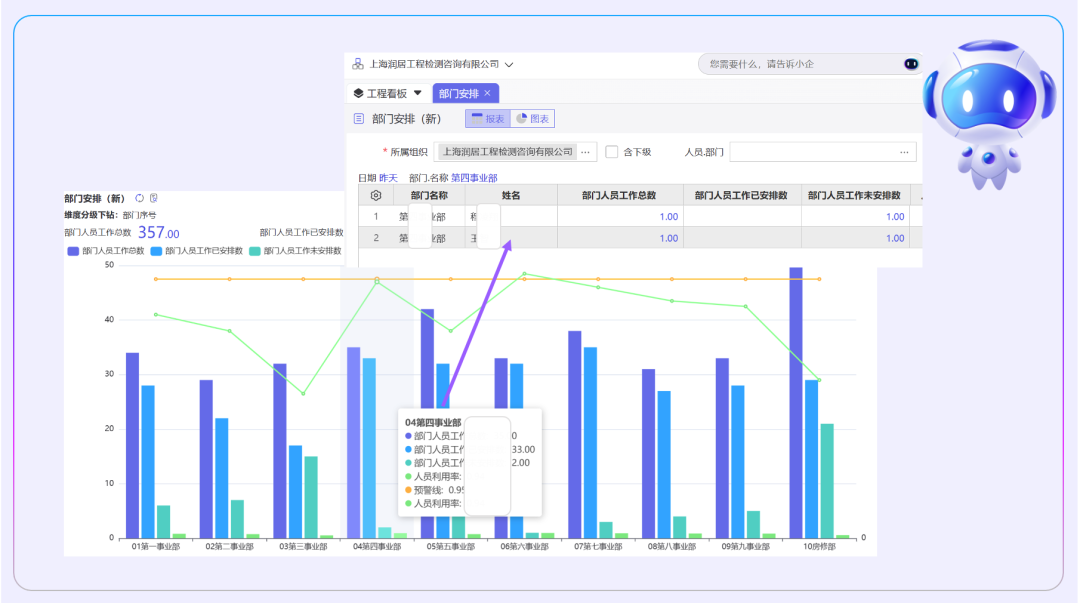The height and width of the screenshot is (603, 1080).
Task: Click the 昨天 date filter link
Action: click(387, 178)
